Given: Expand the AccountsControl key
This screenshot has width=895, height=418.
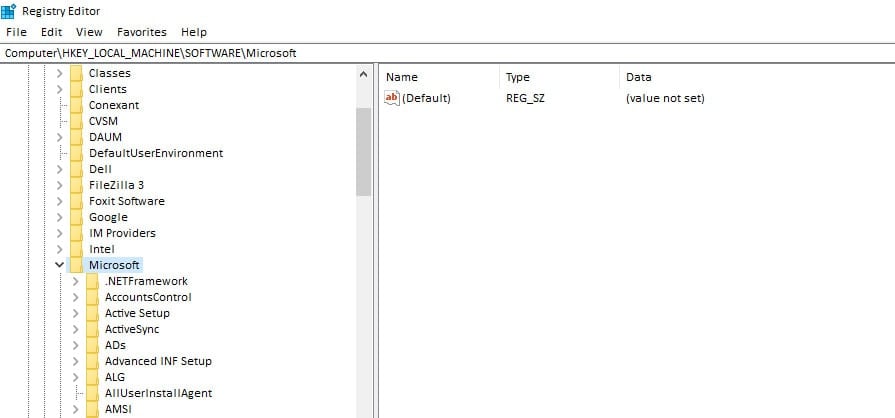Looking at the screenshot, I should pyautogui.click(x=75, y=297).
